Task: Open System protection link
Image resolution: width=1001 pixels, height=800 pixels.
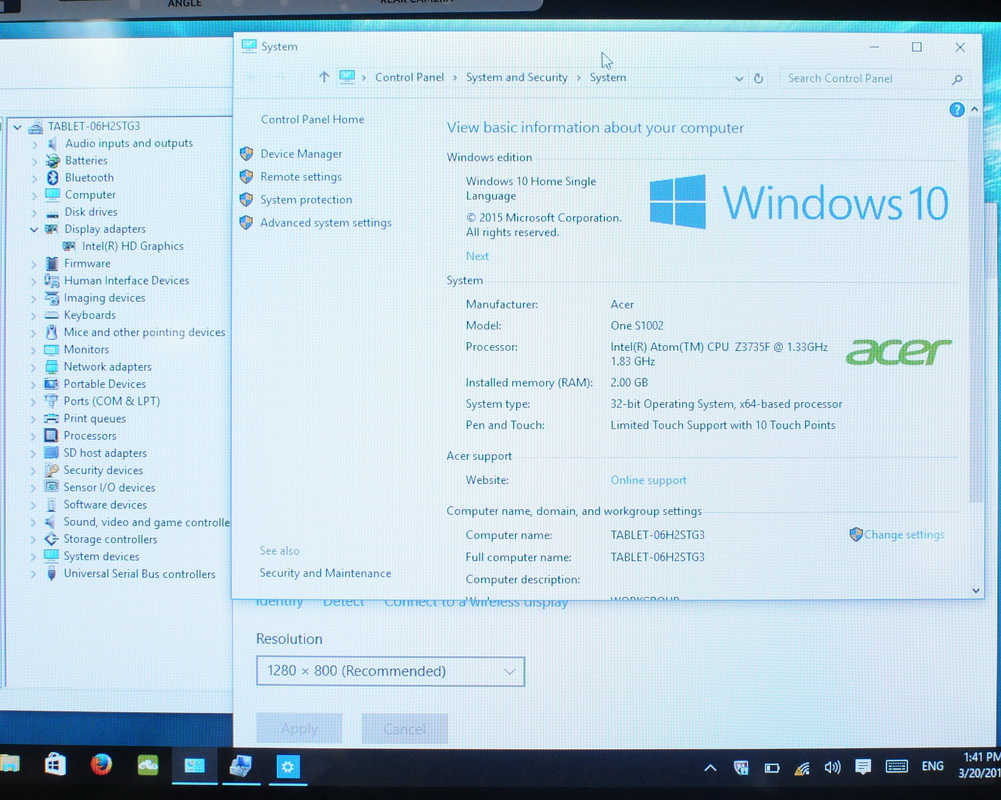Action: coord(306,200)
